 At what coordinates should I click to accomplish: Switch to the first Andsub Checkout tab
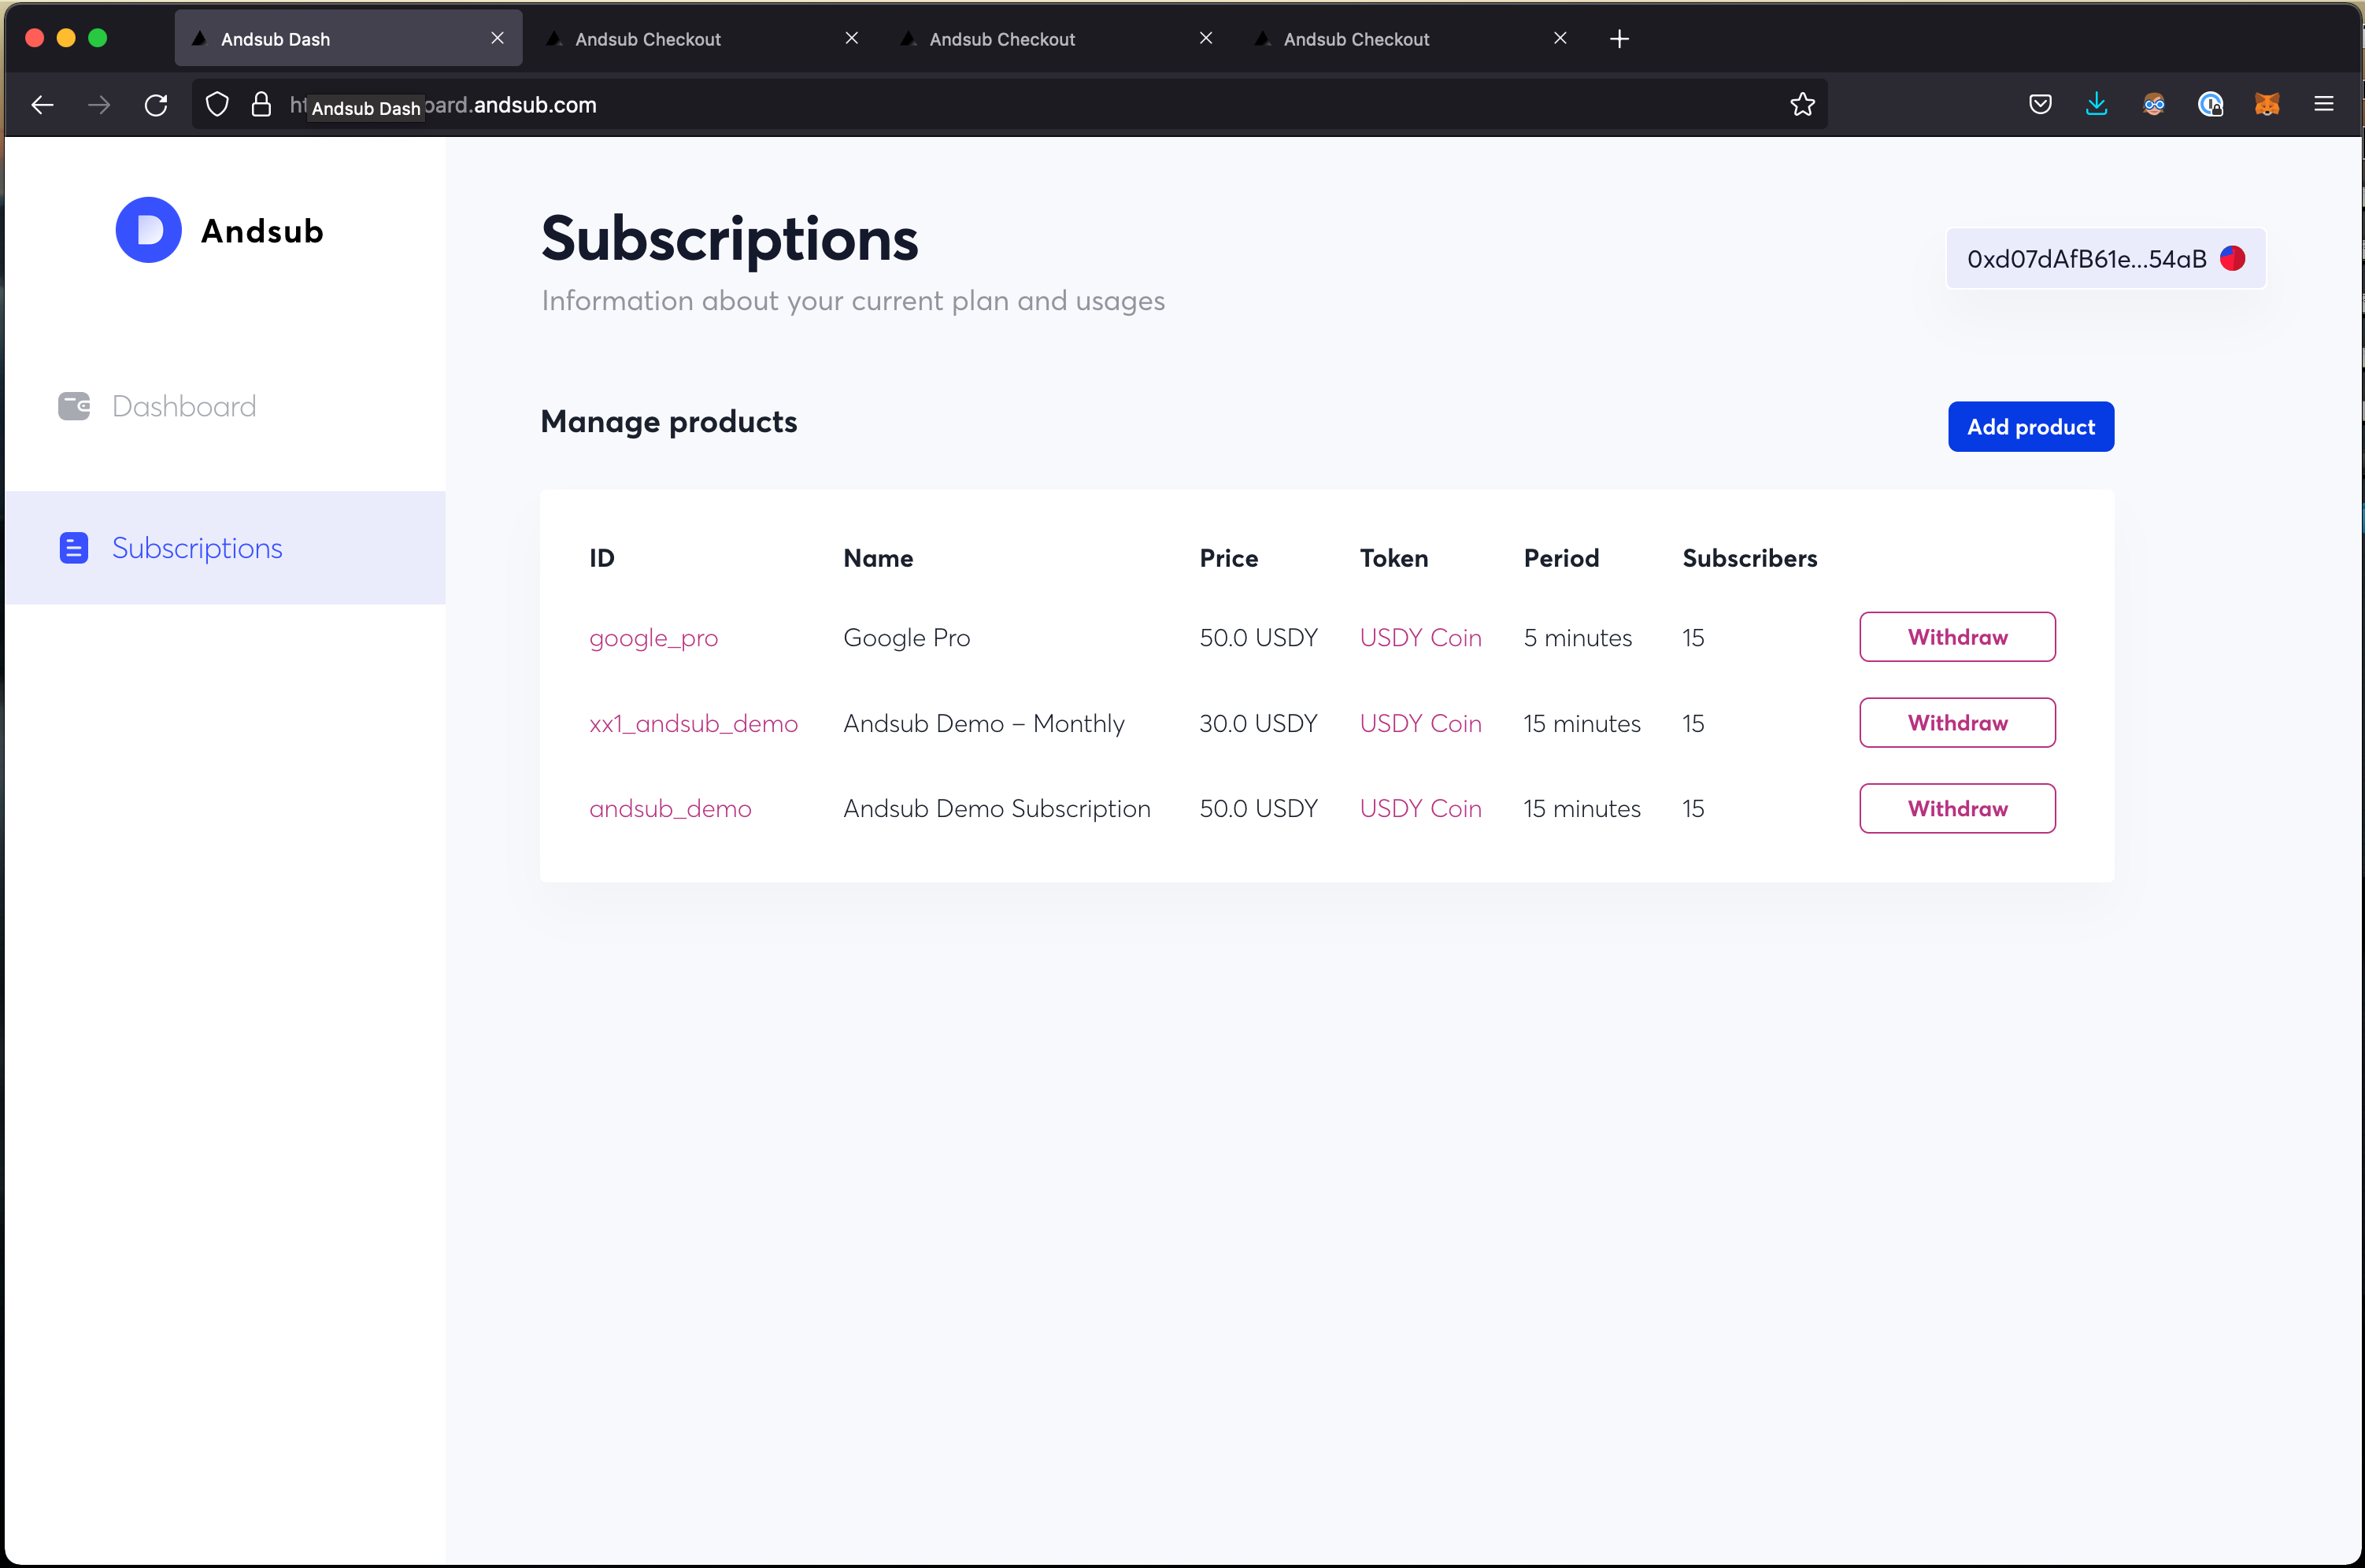[702, 39]
